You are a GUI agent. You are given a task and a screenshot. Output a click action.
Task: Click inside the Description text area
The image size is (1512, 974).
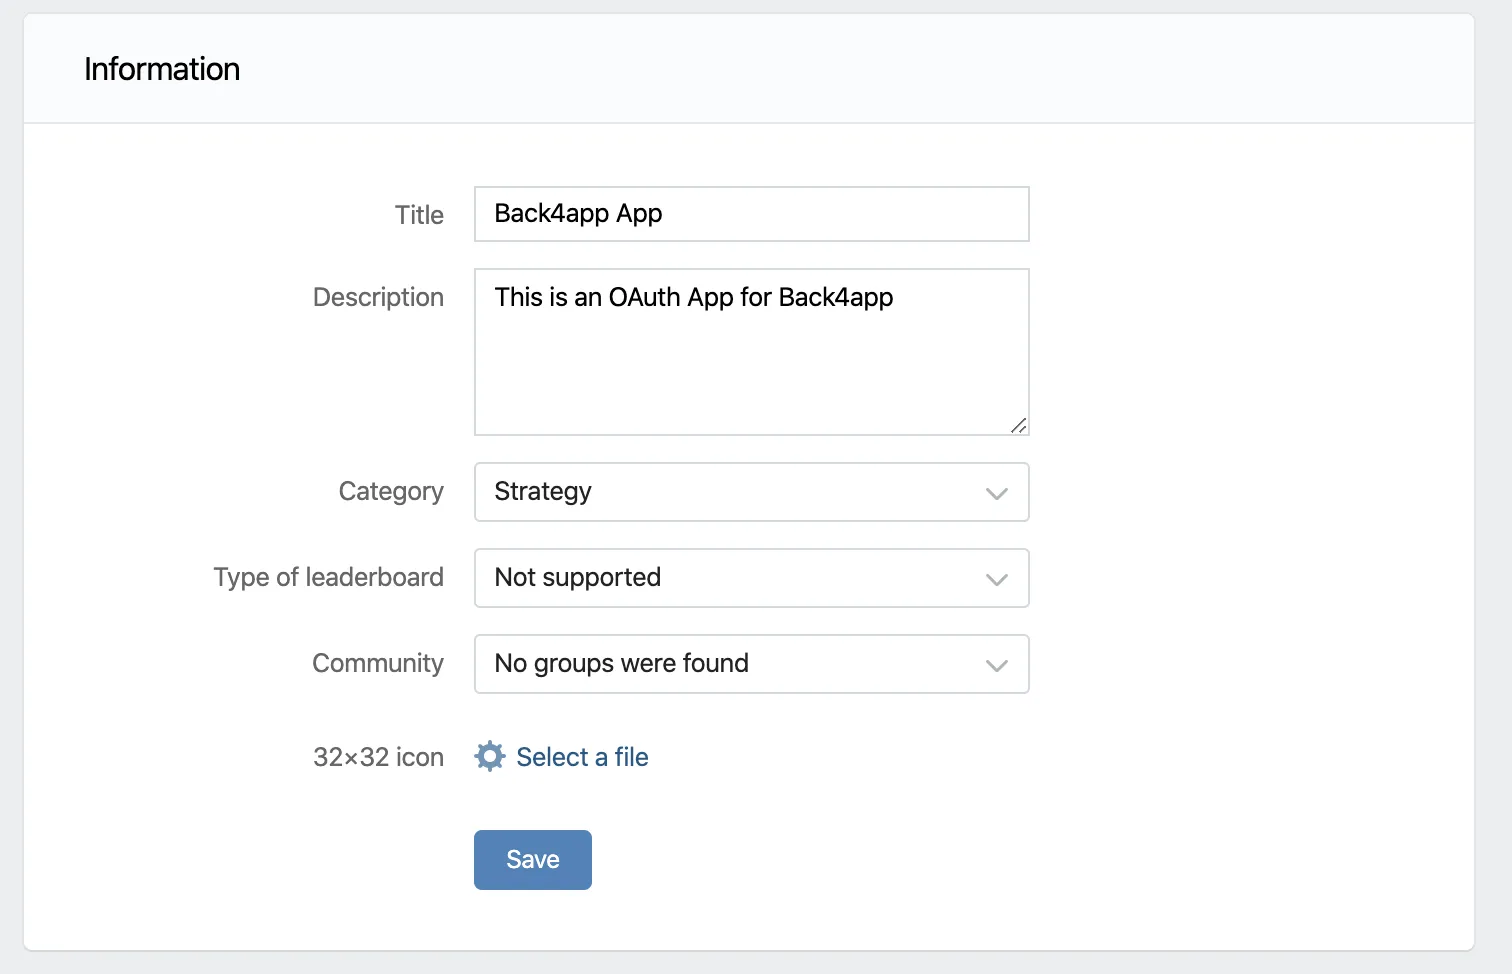(x=752, y=352)
